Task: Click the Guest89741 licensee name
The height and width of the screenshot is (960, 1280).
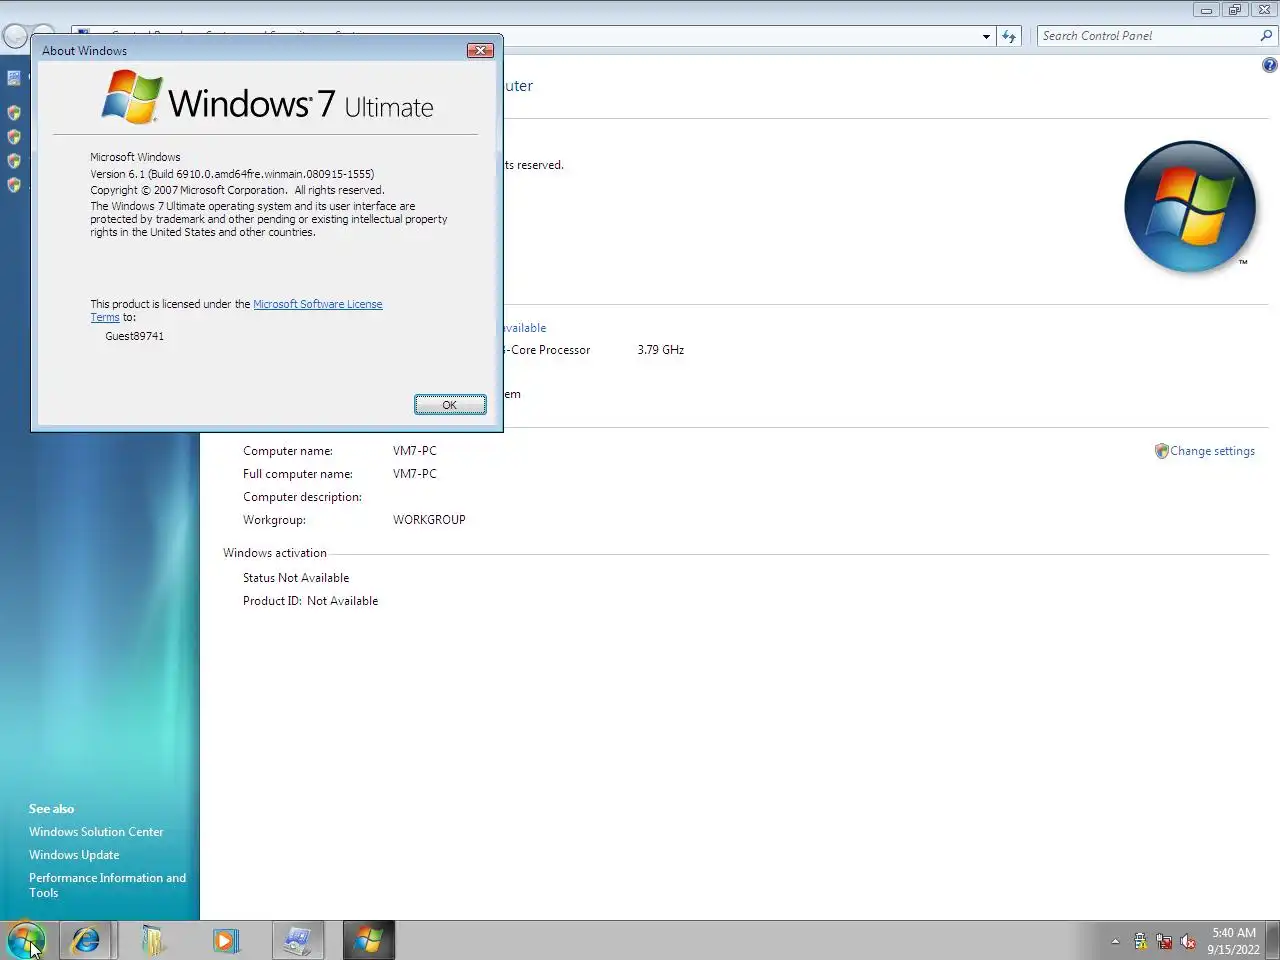Action: (x=134, y=336)
